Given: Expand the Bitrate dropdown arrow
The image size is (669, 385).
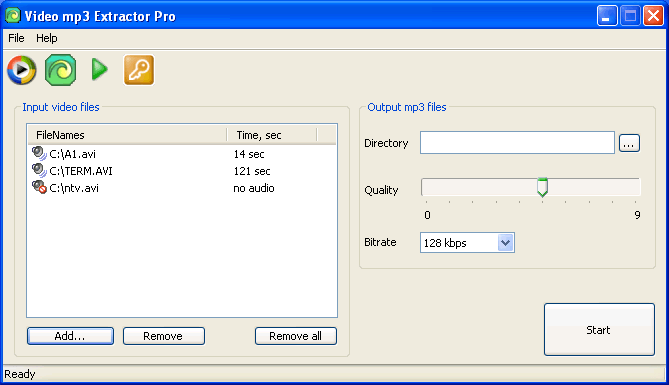Looking at the screenshot, I should click(506, 243).
